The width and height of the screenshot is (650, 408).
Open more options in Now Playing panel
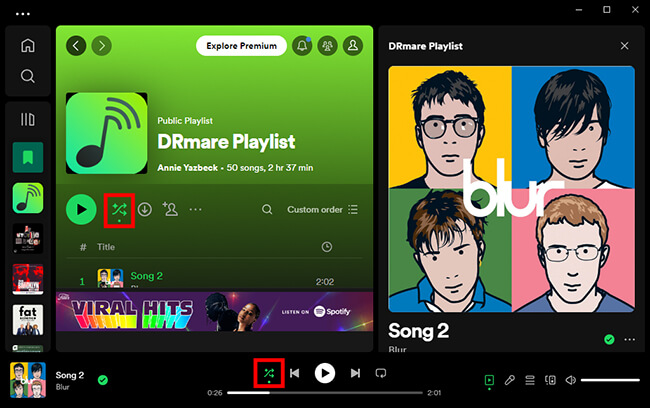click(630, 340)
